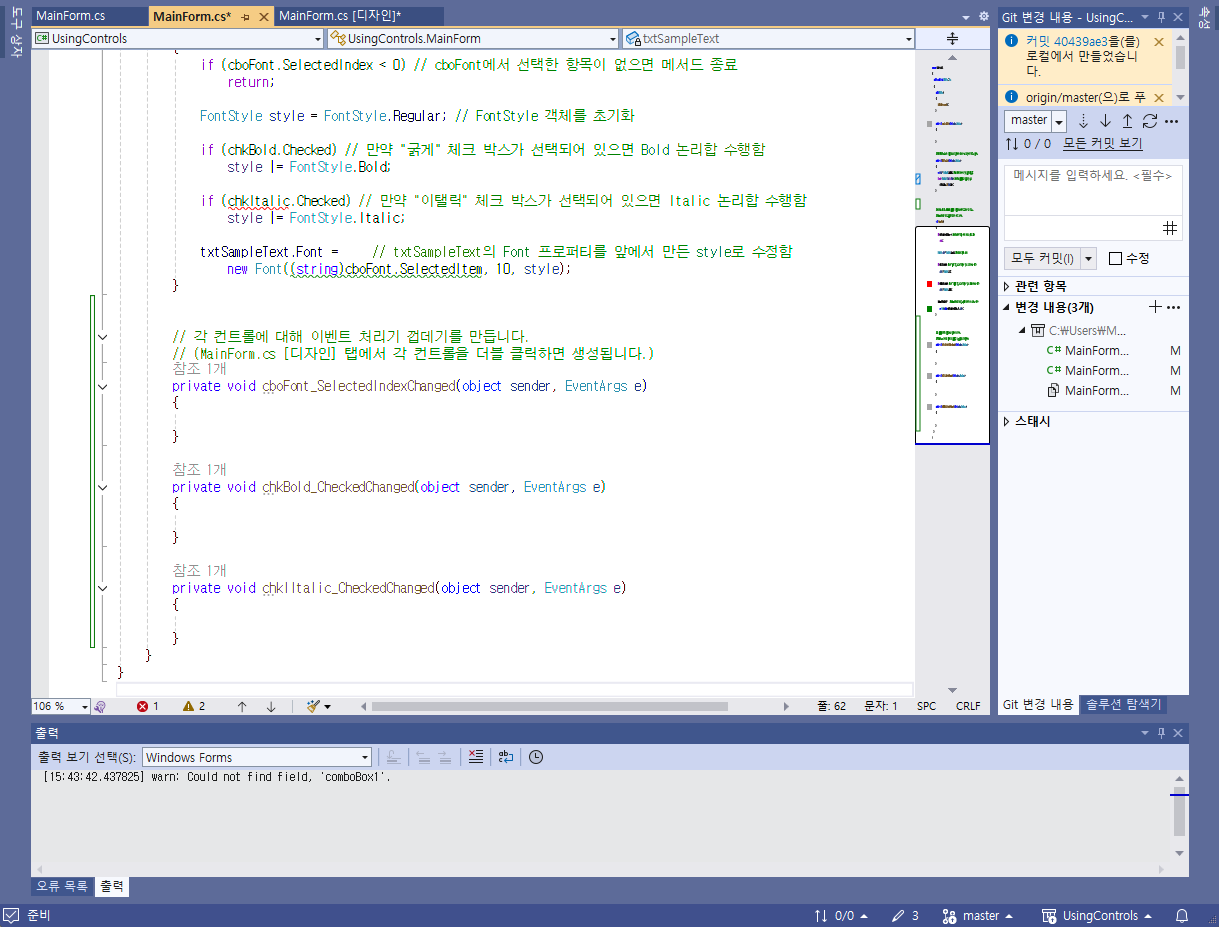Expand the 관련 항목 section
Image resolution: width=1219 pixels, height=927 pixels.
1007,286
